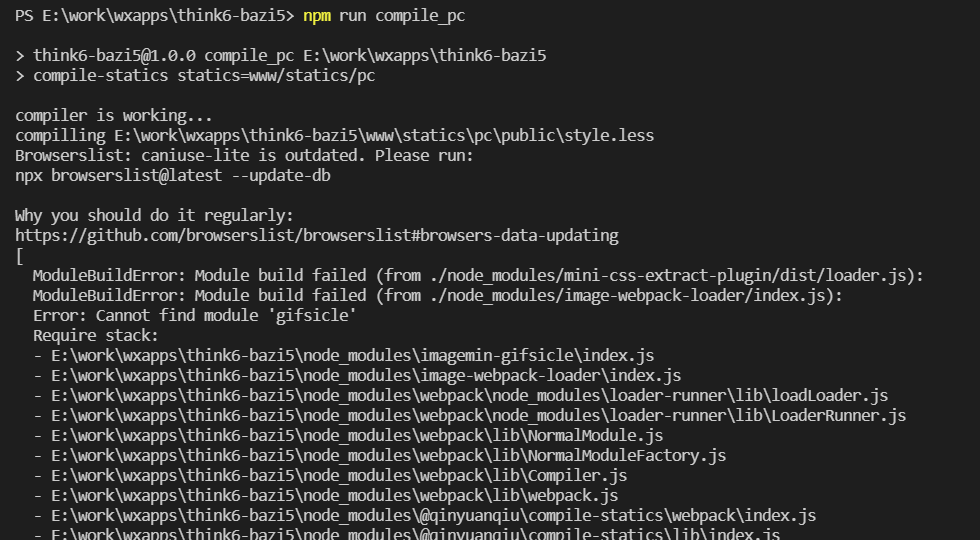980x540 pixels.
Task: Click the LoaderRunner.js file path
Action: [479, 416]
